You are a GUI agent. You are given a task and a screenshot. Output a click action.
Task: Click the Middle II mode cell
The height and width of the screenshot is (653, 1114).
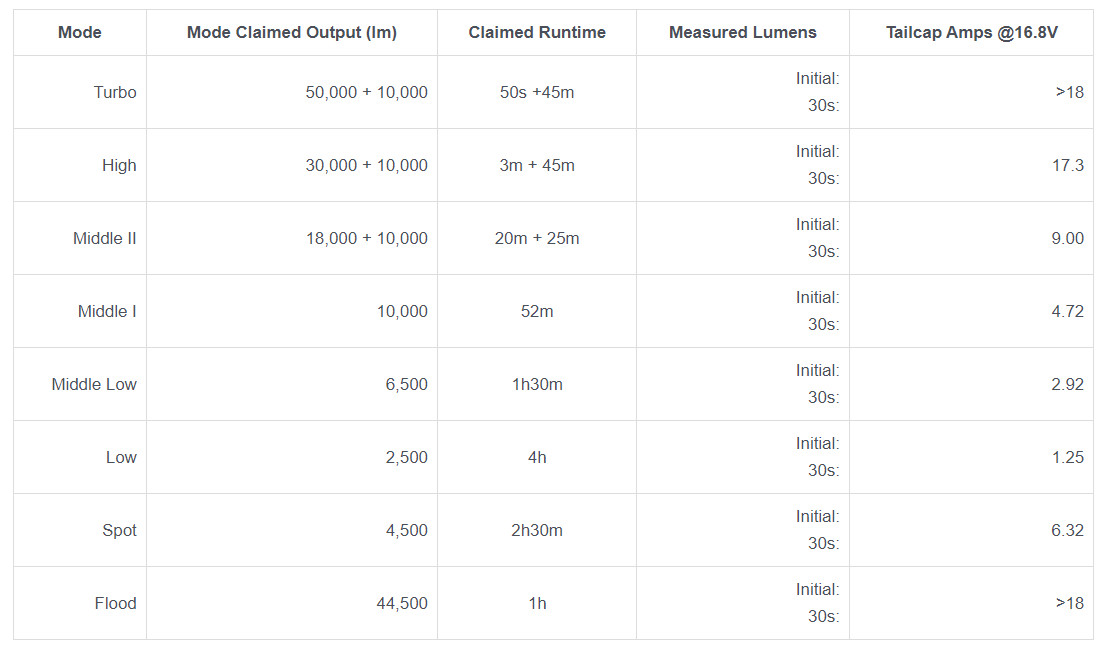[x=105, y=238]
